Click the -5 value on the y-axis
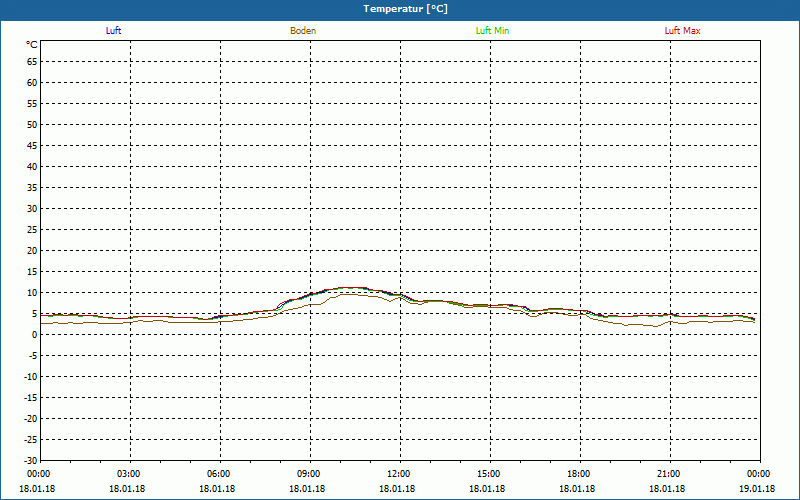This screenshot has width=800, height=500. point(32,356)
